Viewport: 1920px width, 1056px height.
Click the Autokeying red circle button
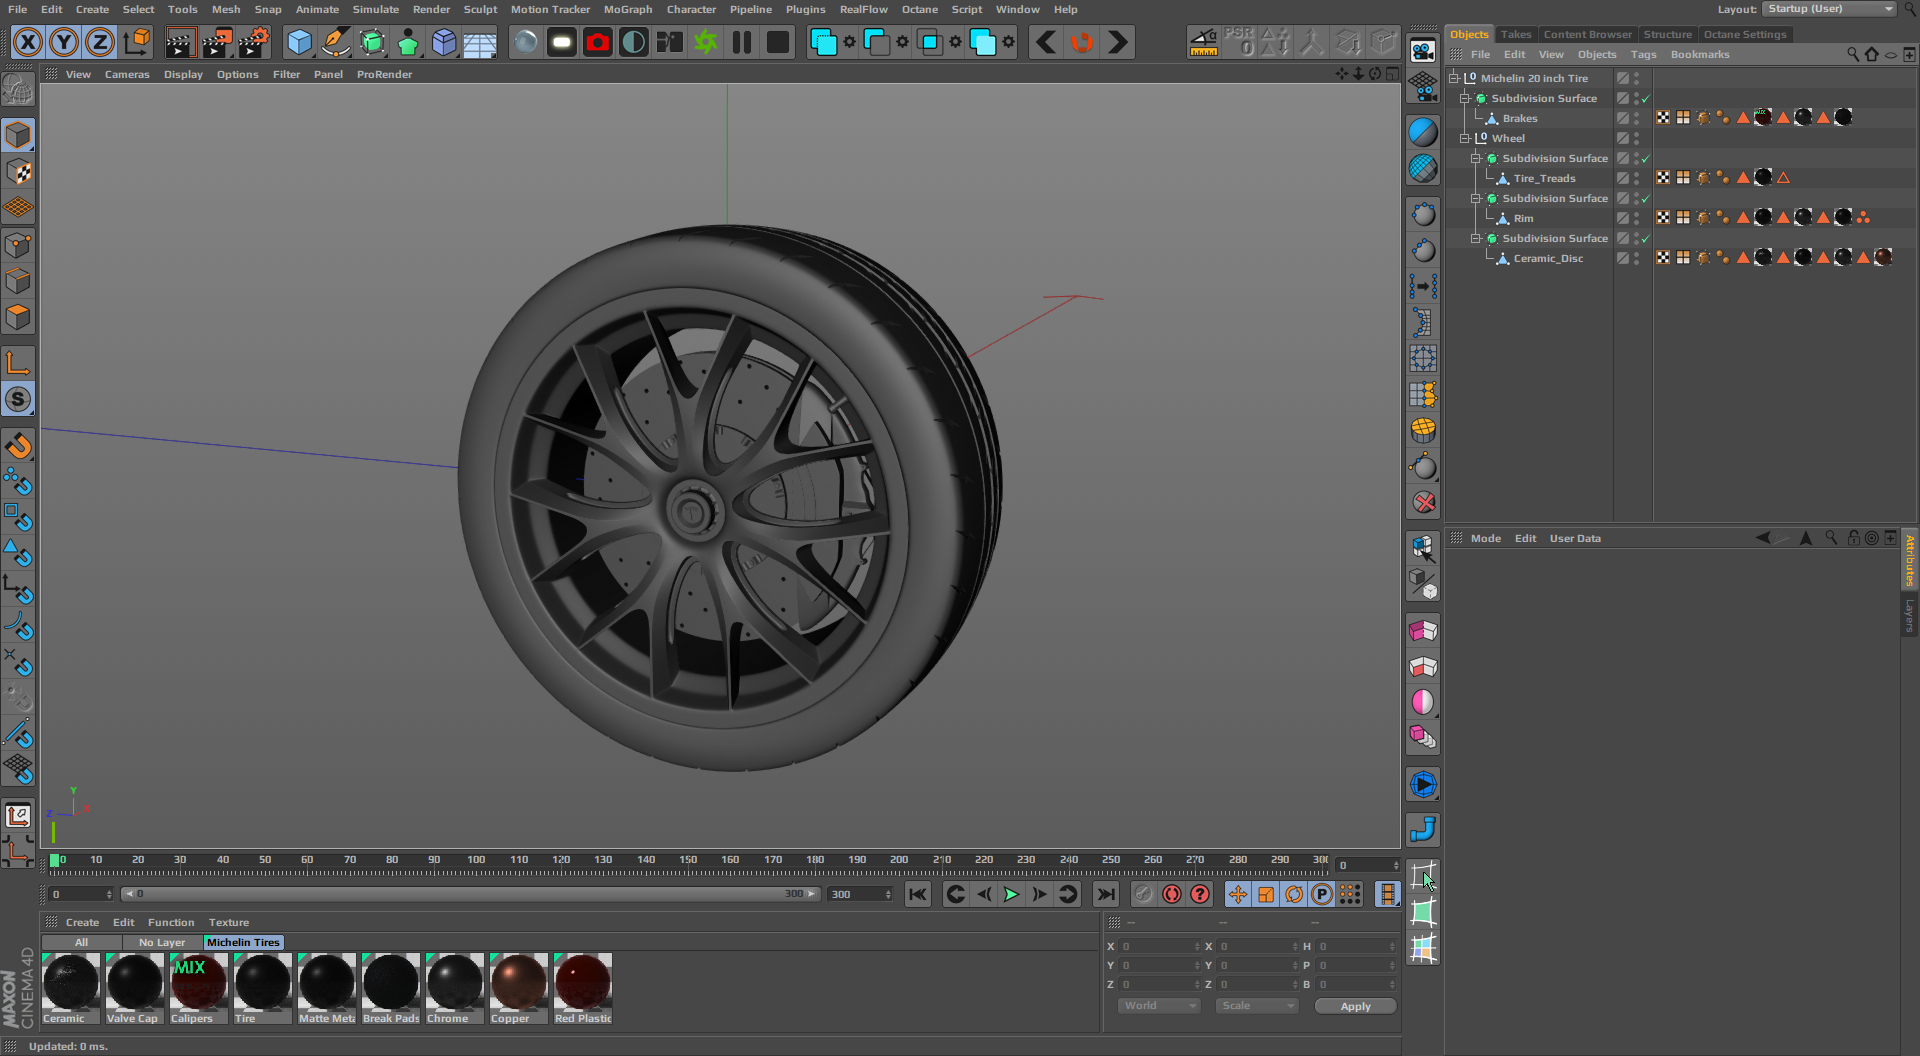click(x=1172, y=894)
